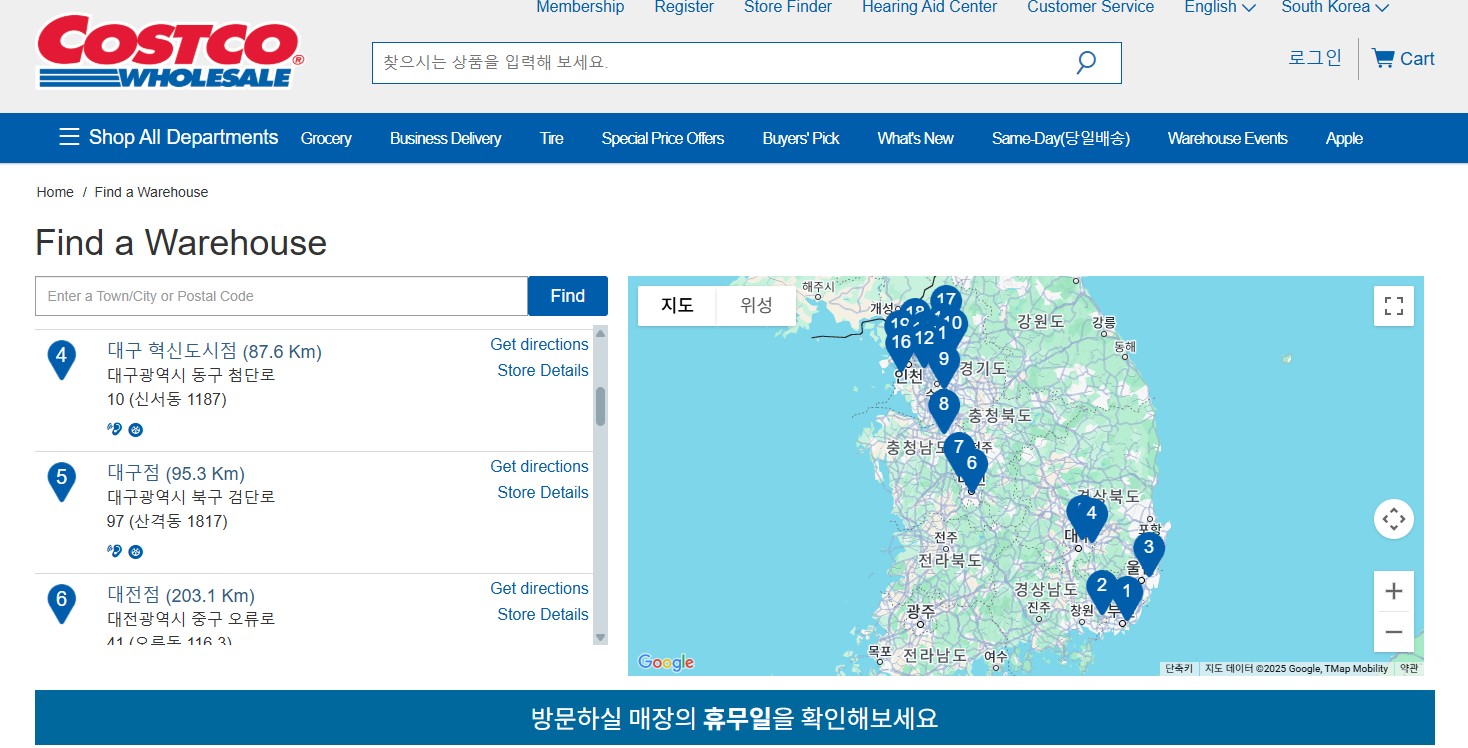Open Warehouse Events menu item
This screenshot has width=1468, height=748.
(x=1228, y=138)
